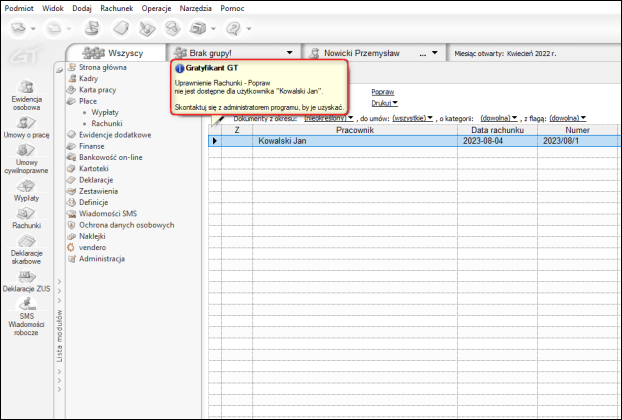Select Administracja in module tree
The image size is (622, 420).
(102, 259)
